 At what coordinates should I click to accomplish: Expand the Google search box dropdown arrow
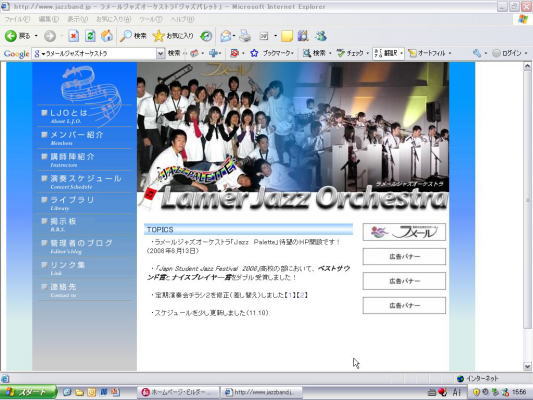pyautogui.click(x=160, y=53)
